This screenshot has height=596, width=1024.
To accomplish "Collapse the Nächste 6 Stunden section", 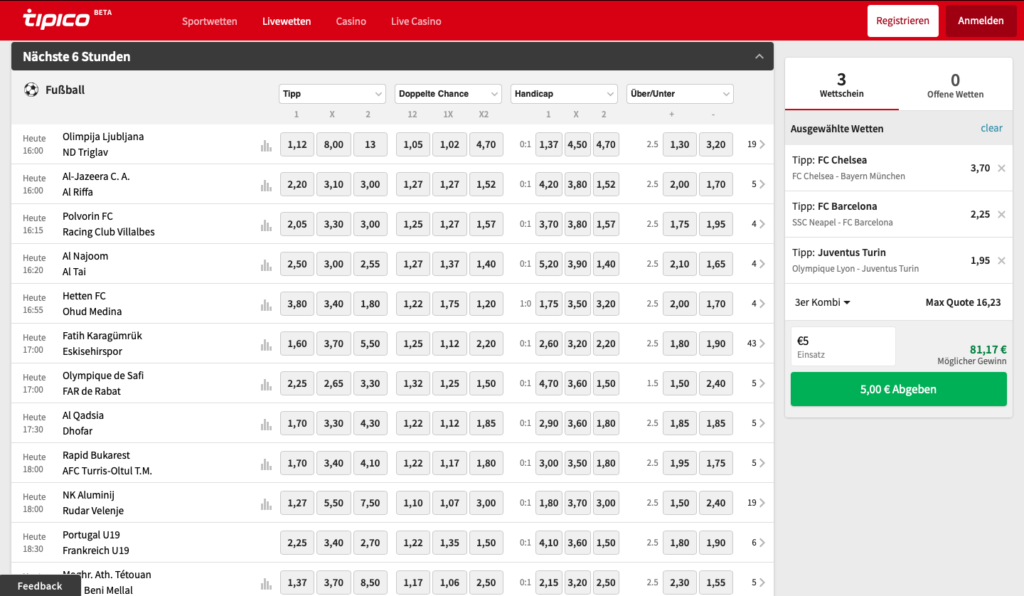I will coord(759,57).
